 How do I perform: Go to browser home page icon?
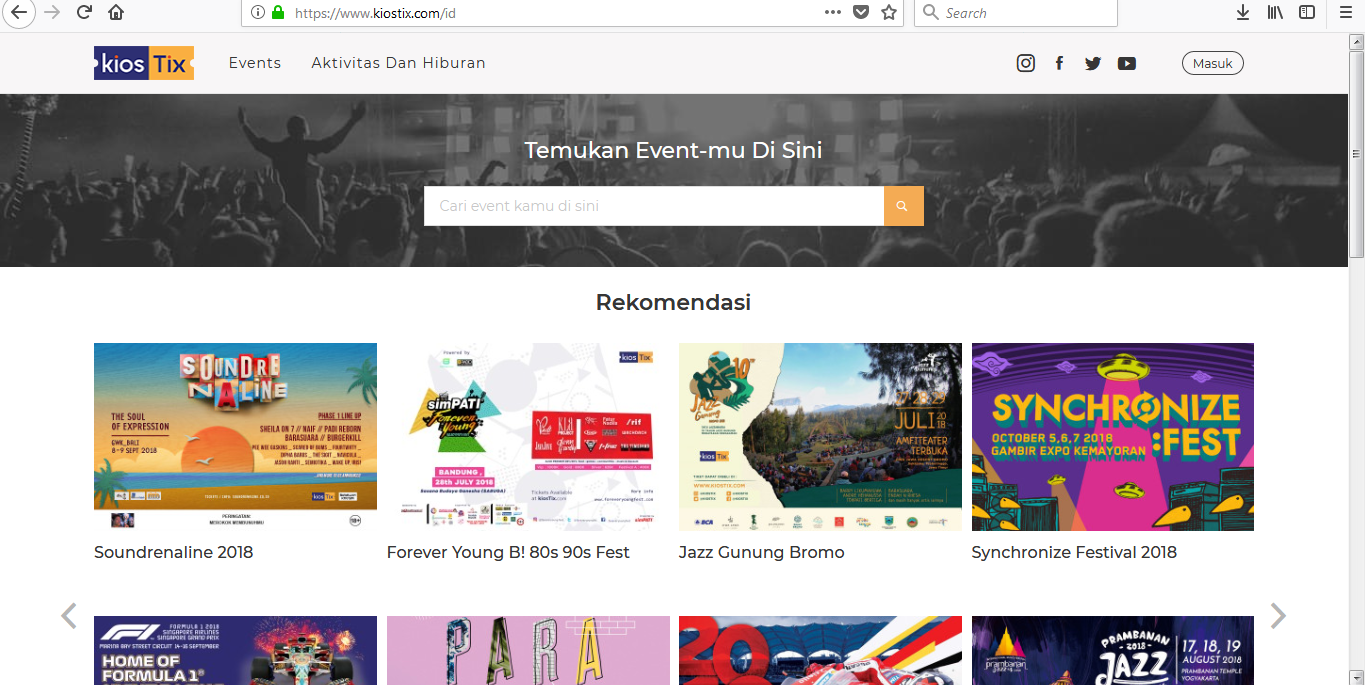point(116,12)
